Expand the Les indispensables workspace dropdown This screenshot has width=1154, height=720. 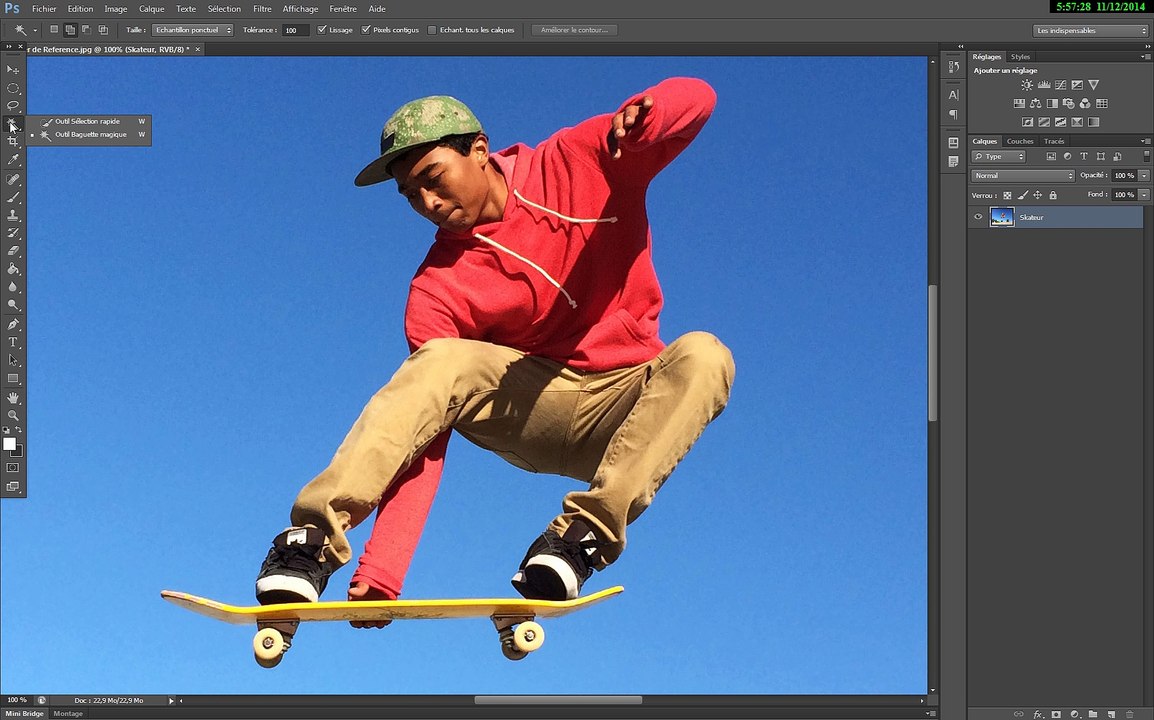pyautogui.click(x=1090, y=30)
